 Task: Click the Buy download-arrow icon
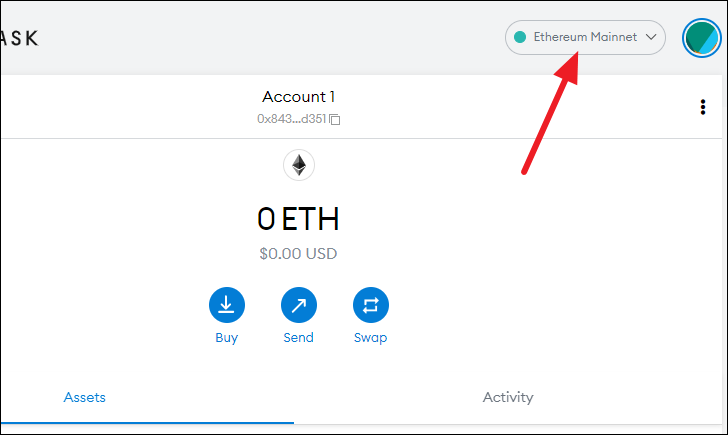(227, 305)
